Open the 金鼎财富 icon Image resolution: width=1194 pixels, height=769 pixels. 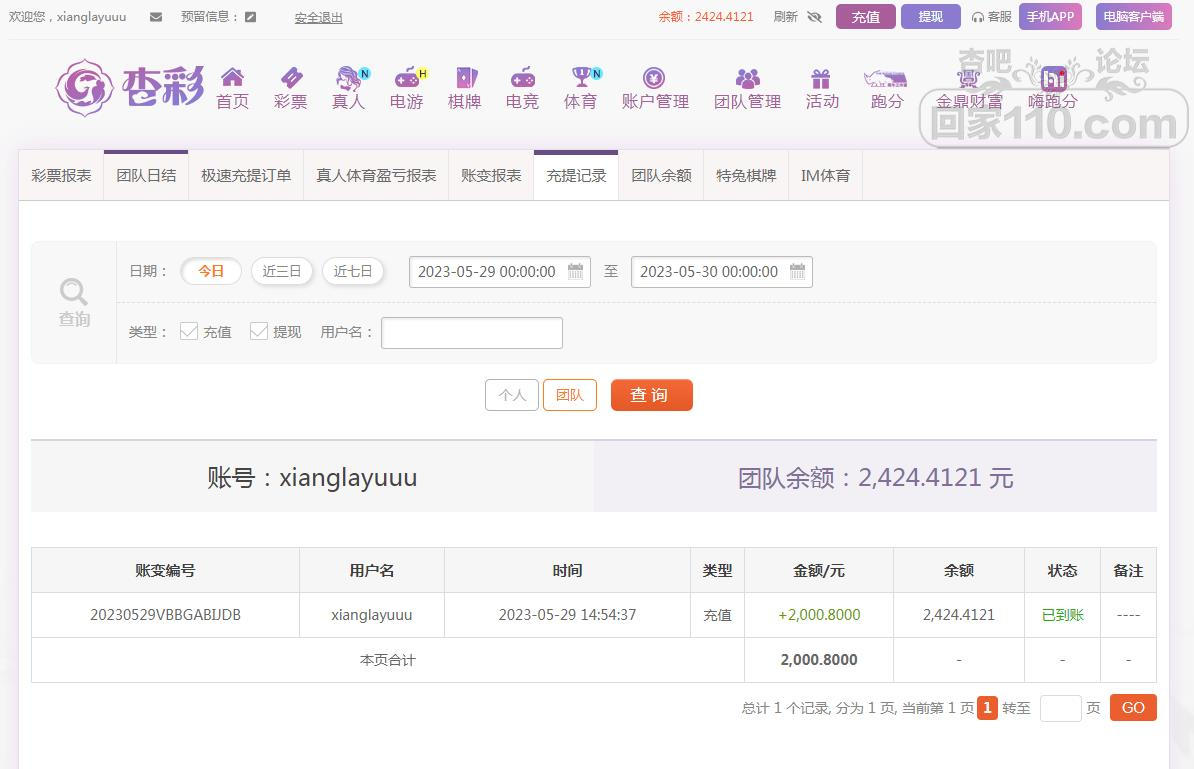[969, 78]
